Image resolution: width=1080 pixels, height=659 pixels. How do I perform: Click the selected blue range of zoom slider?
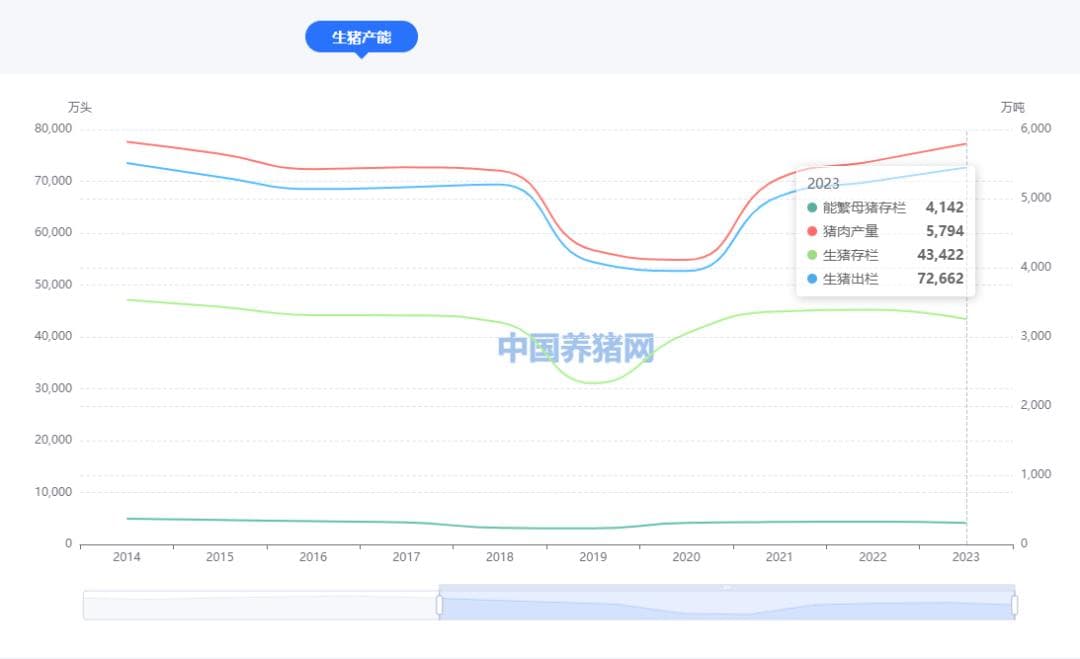click(726, 605)
